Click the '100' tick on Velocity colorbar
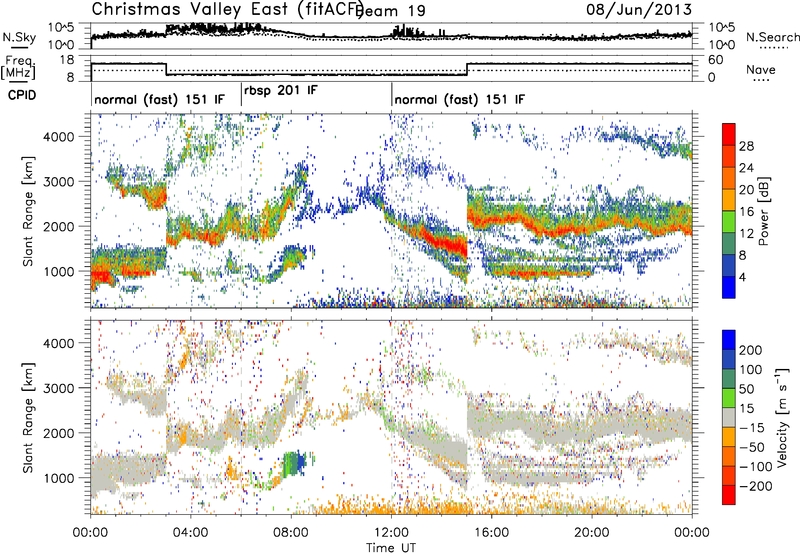 (x=751, y=370)
